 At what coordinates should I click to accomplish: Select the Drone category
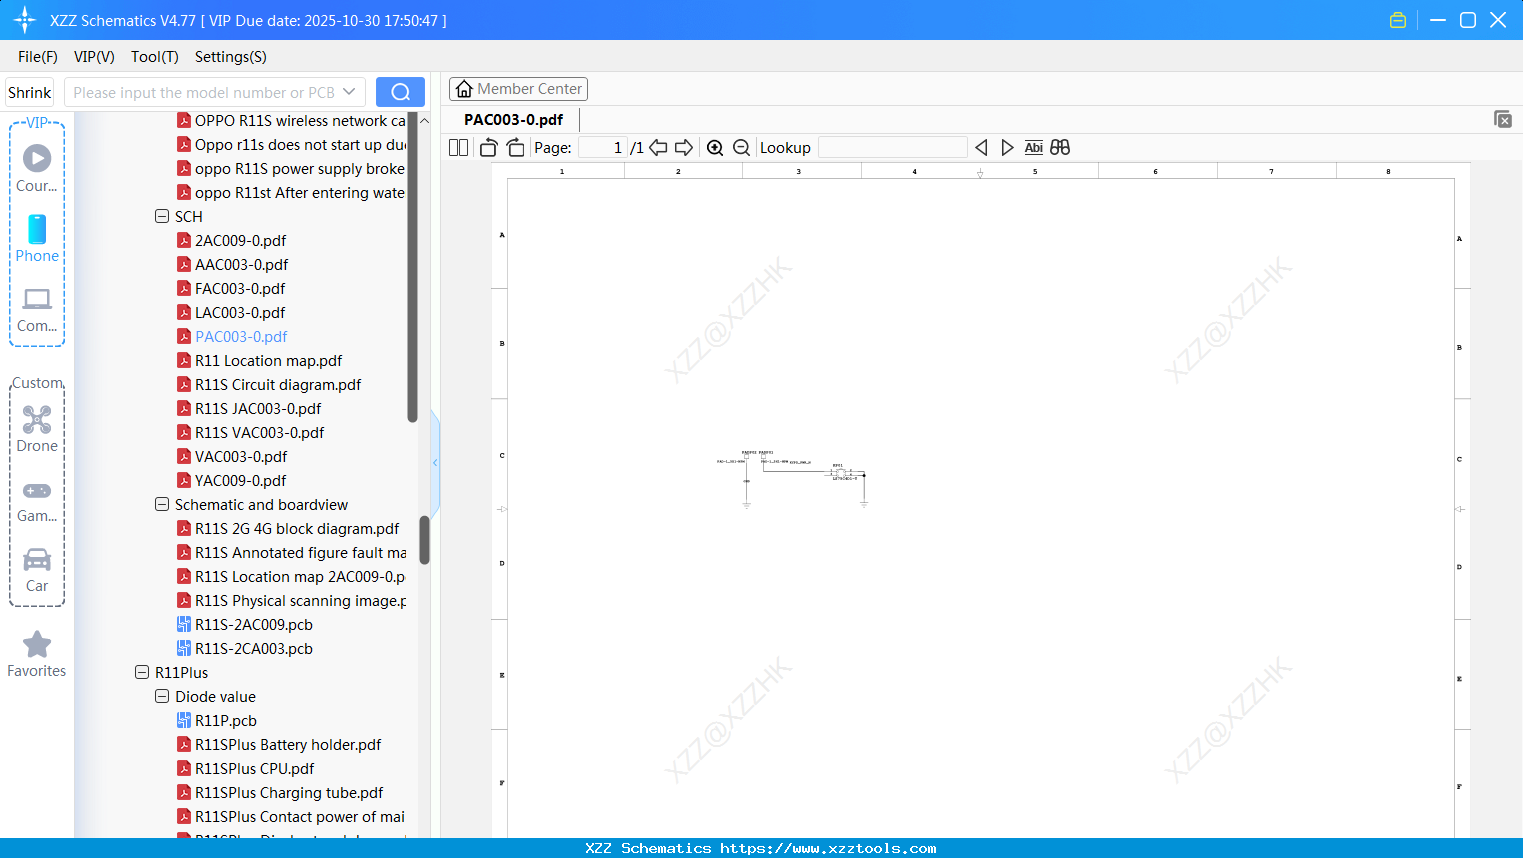(37, 429)
